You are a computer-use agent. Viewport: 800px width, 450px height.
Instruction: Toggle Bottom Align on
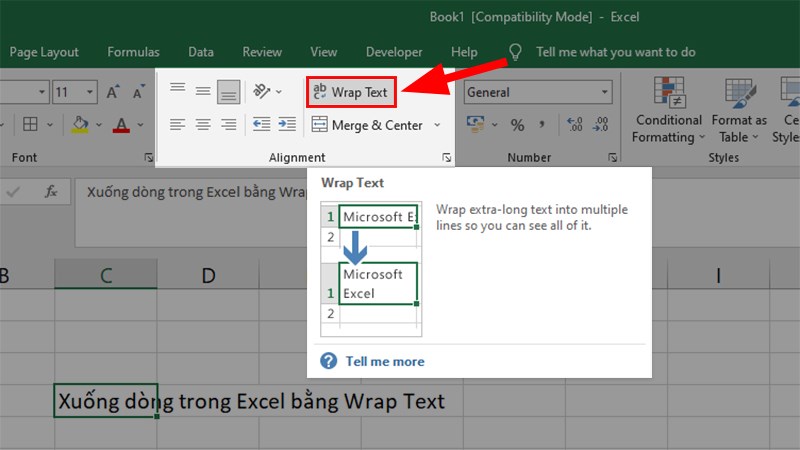pyautogui.click(x=229, y=92)
